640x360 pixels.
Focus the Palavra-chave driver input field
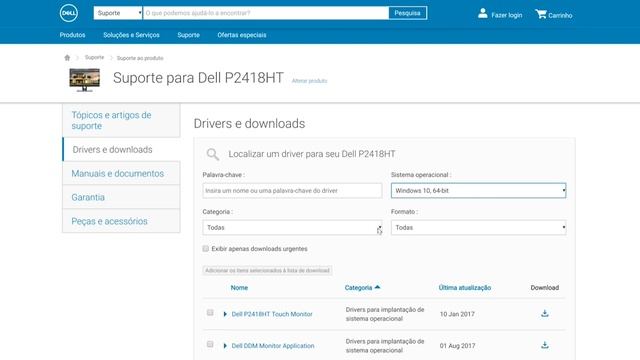click(292, 191)
